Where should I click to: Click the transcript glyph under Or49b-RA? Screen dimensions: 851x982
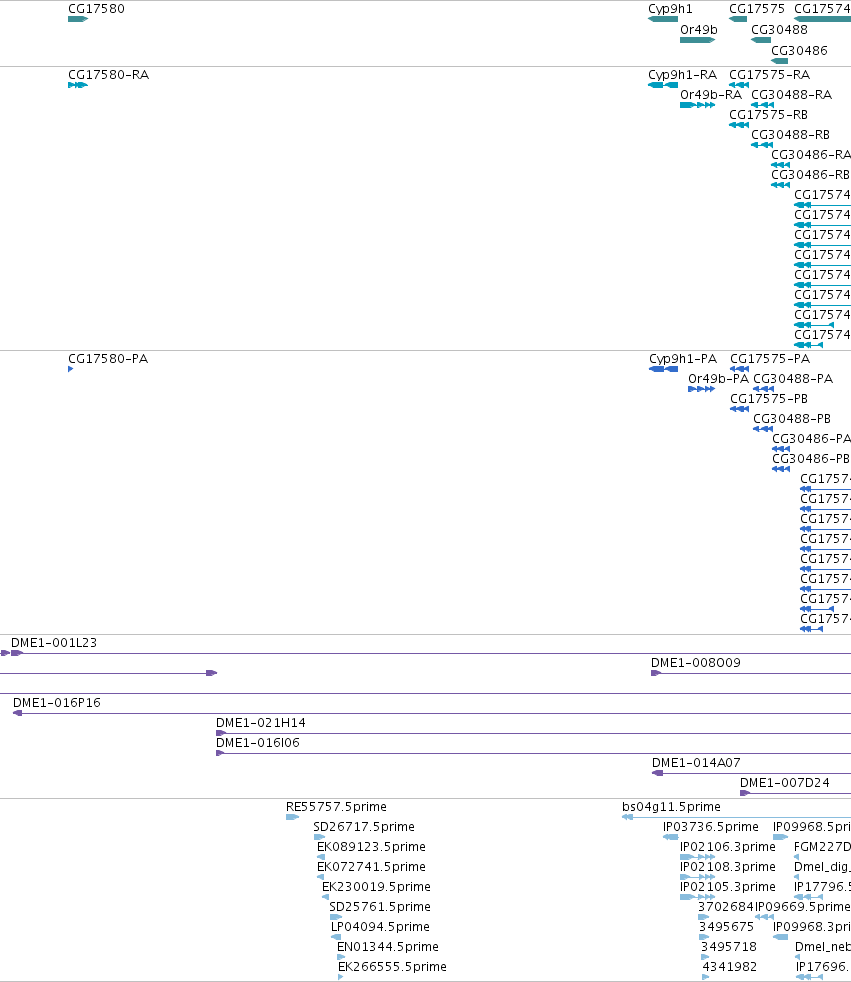pyautogui.click(x=698, y=105)
